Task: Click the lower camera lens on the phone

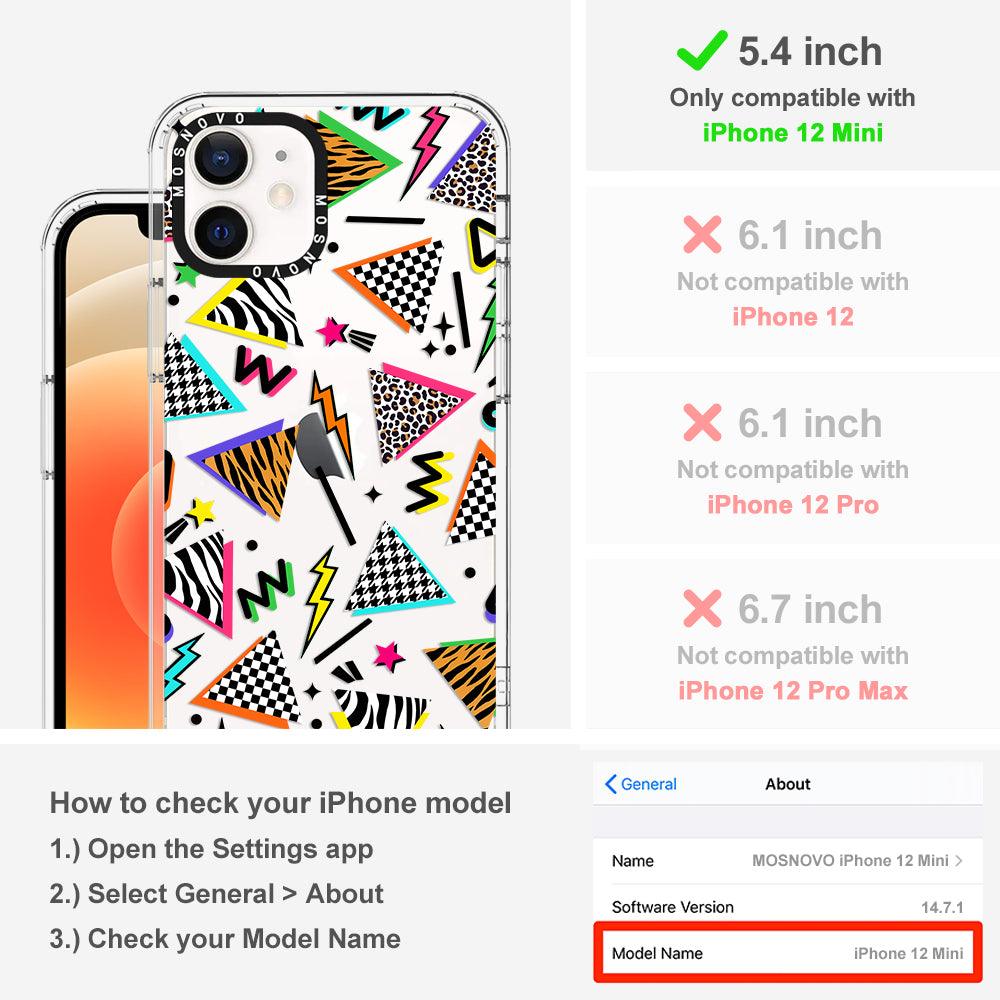Action: pyautogui.click(x=221, y=232)
